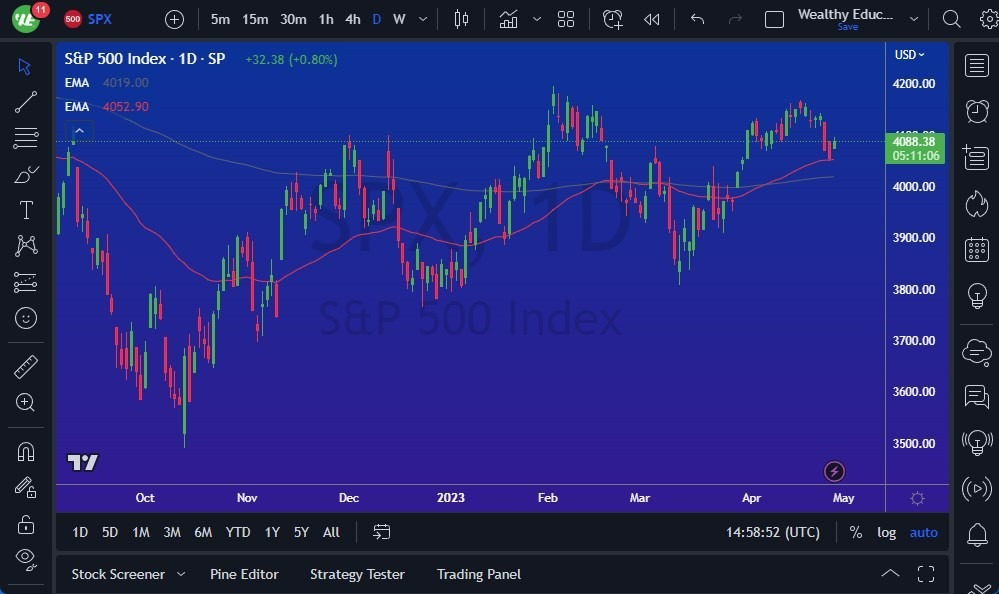
Task: Pick the XABCD pattern tool
Action: tap(25, 246)
